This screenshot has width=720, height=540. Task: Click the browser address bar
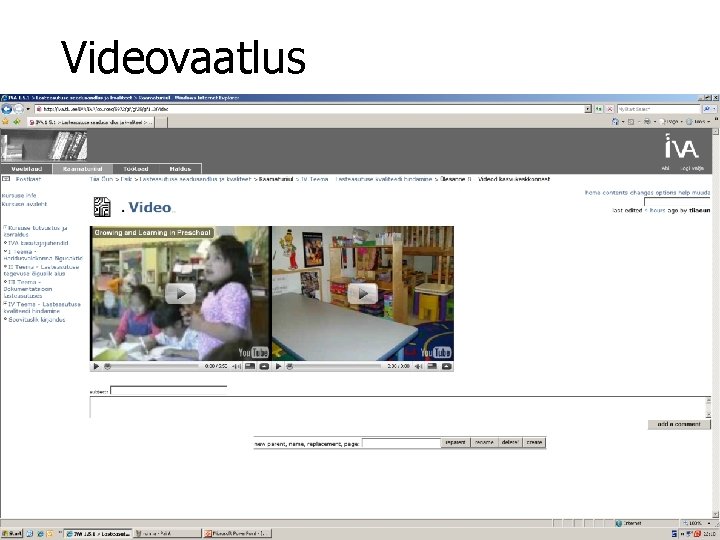click(310, 109)
